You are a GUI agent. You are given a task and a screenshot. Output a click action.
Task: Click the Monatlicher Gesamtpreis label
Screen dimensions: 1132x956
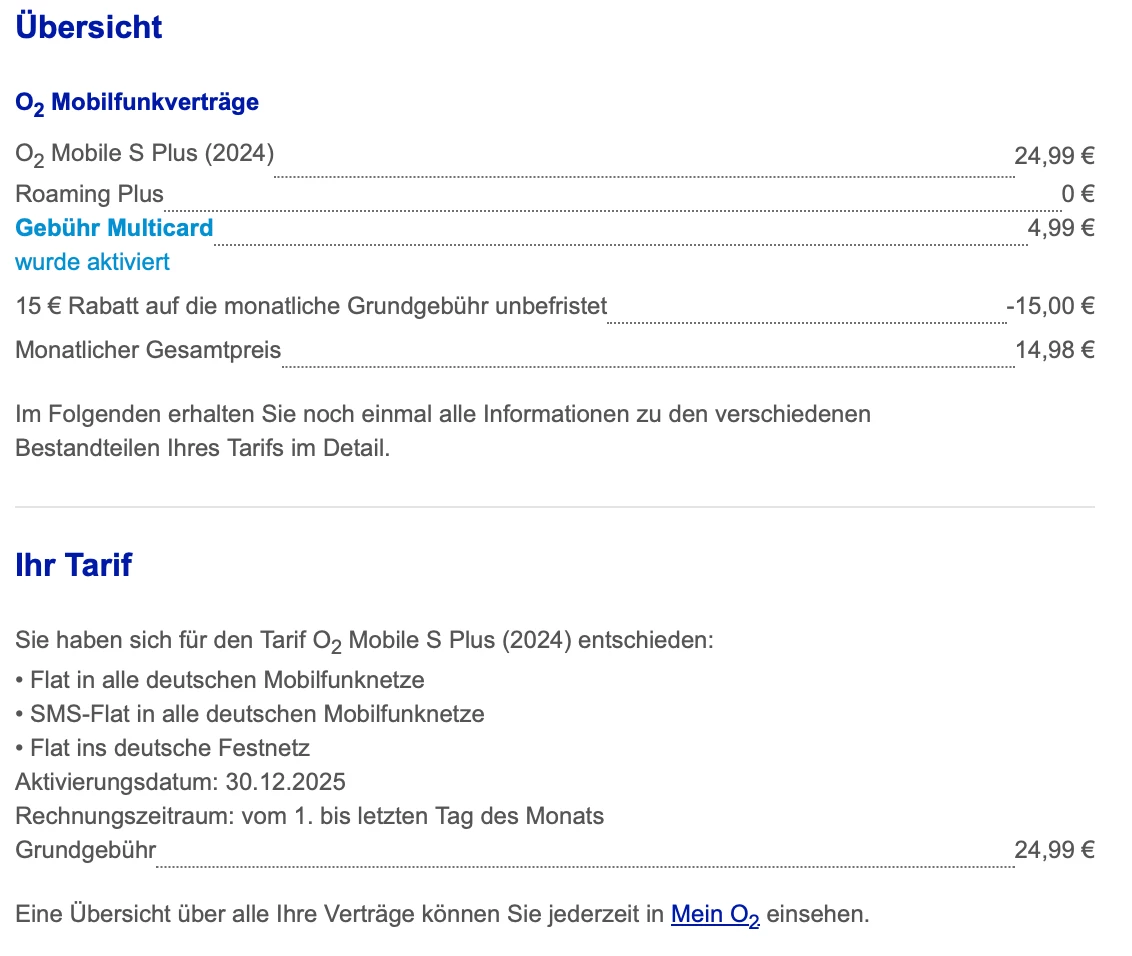148,350
